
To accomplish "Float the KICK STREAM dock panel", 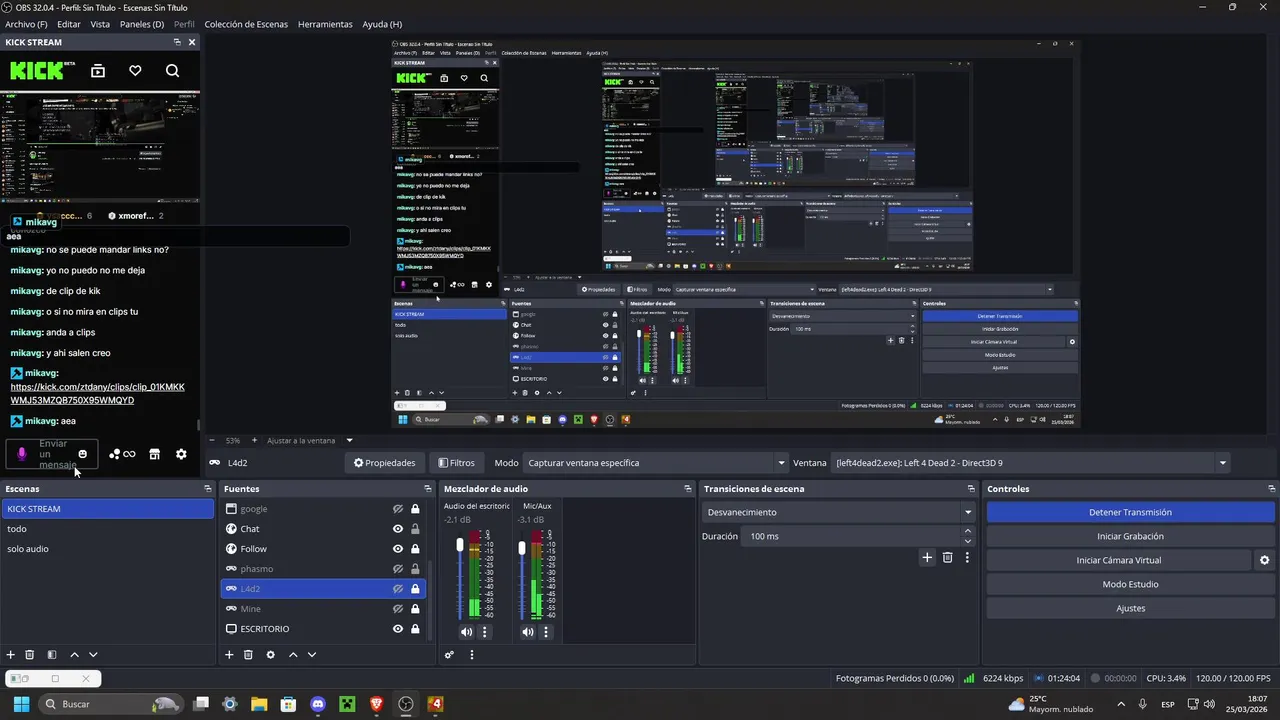I will pyautogui.click(x=177, y=42).
